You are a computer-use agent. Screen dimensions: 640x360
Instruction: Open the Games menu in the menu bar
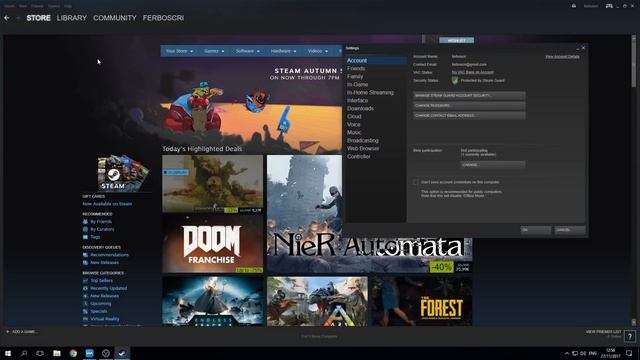(54, 6)
